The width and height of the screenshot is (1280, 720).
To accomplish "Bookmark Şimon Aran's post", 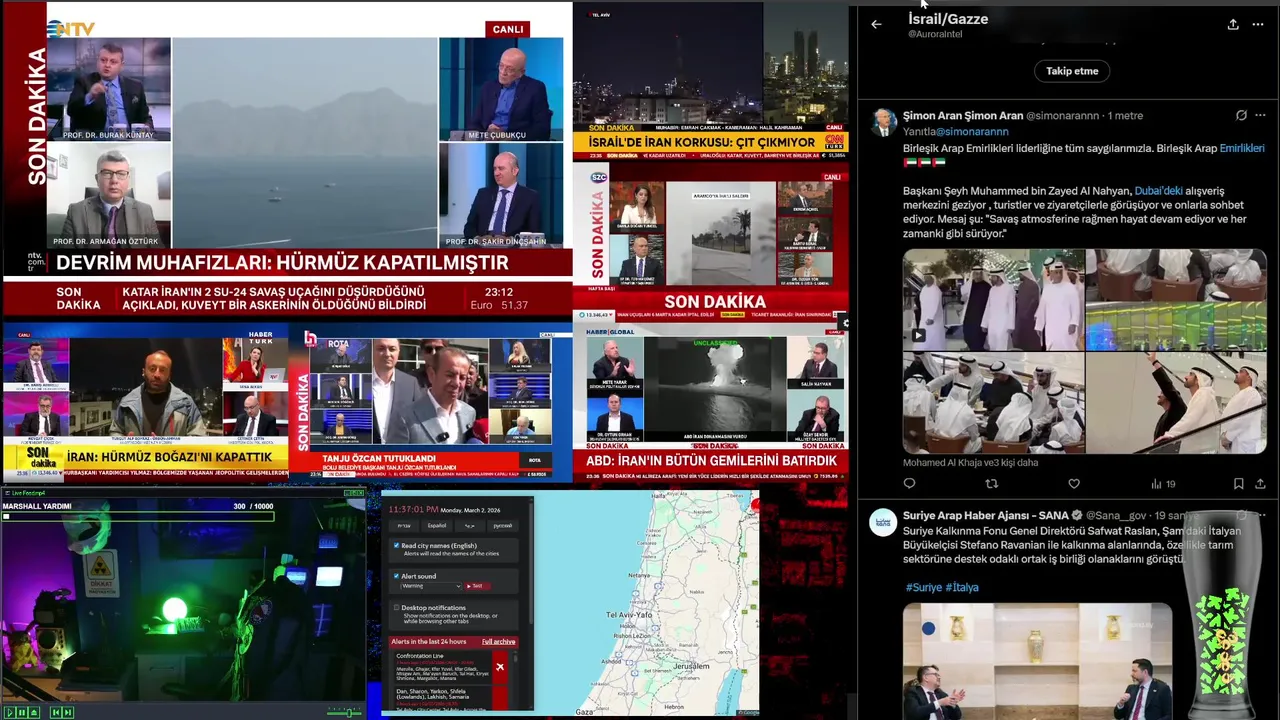I will [x=1238, y=484].
